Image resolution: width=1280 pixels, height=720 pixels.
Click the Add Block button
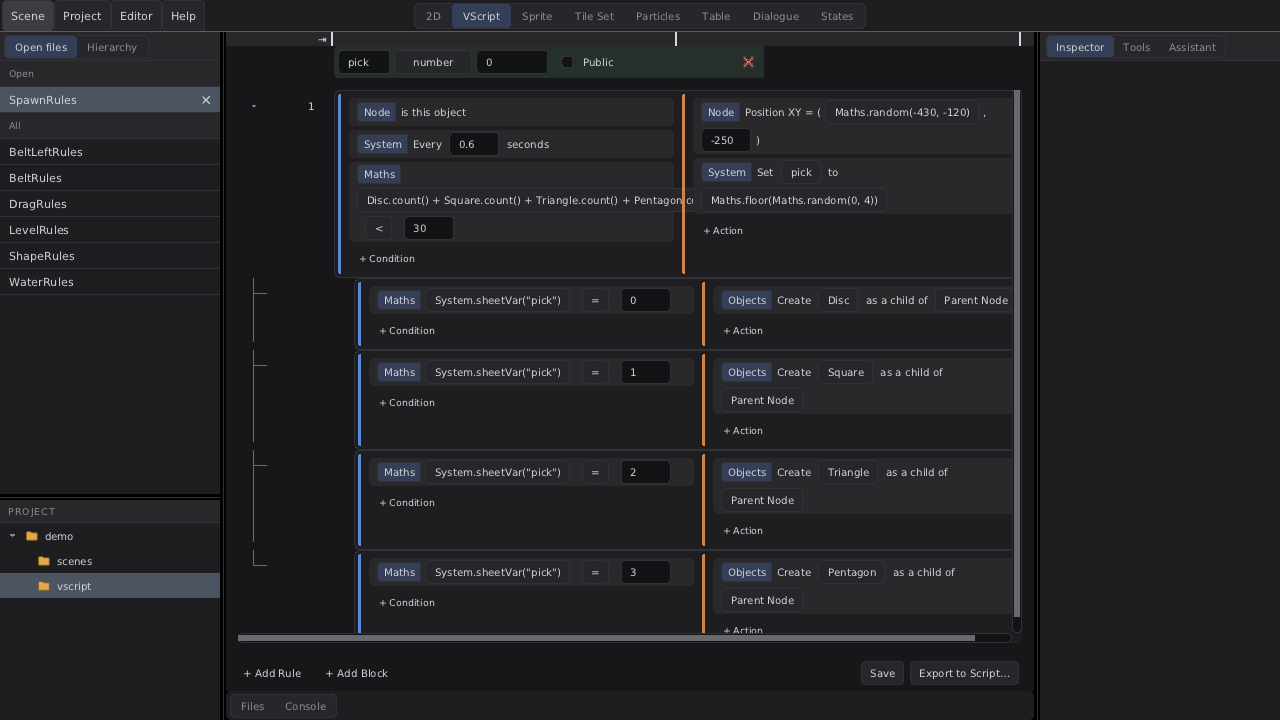coord(356,673)
